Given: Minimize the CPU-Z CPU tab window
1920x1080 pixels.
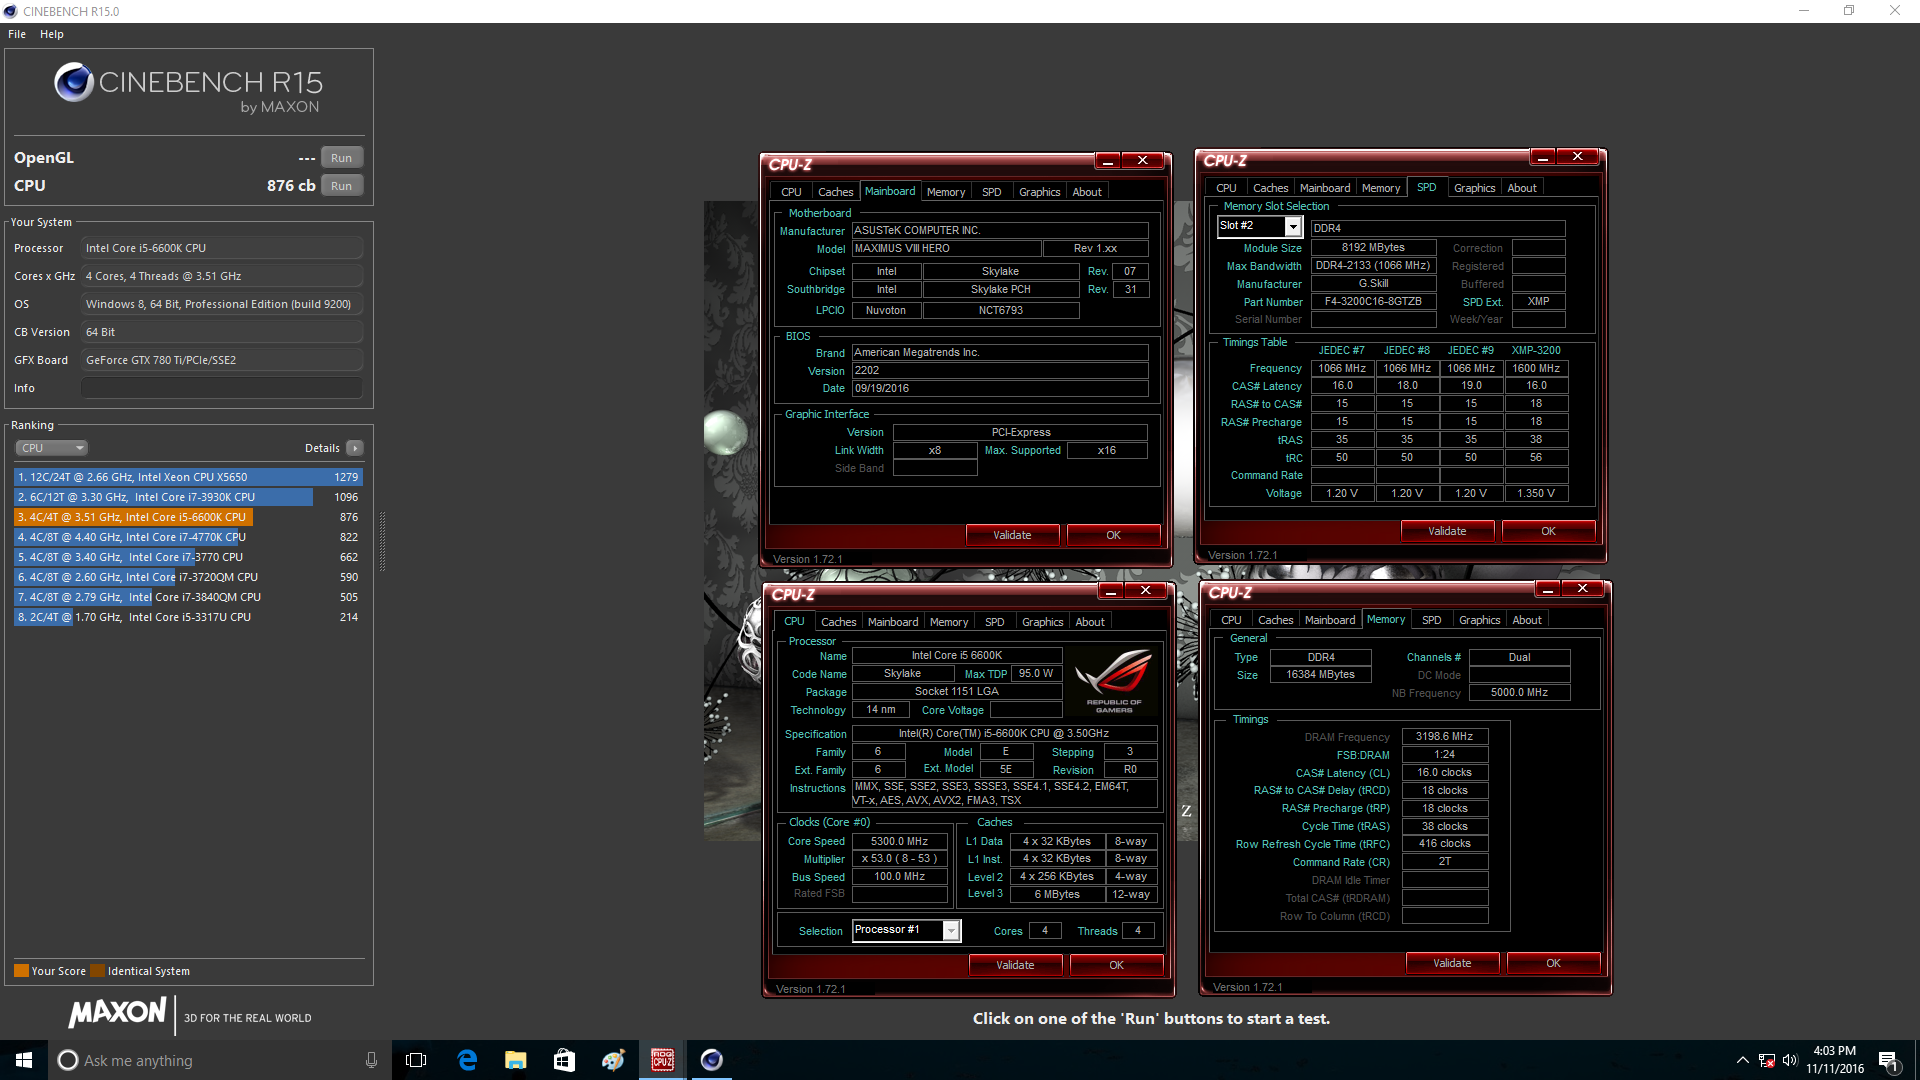Looking at the screenshot, I should (x=1110, y=590).
